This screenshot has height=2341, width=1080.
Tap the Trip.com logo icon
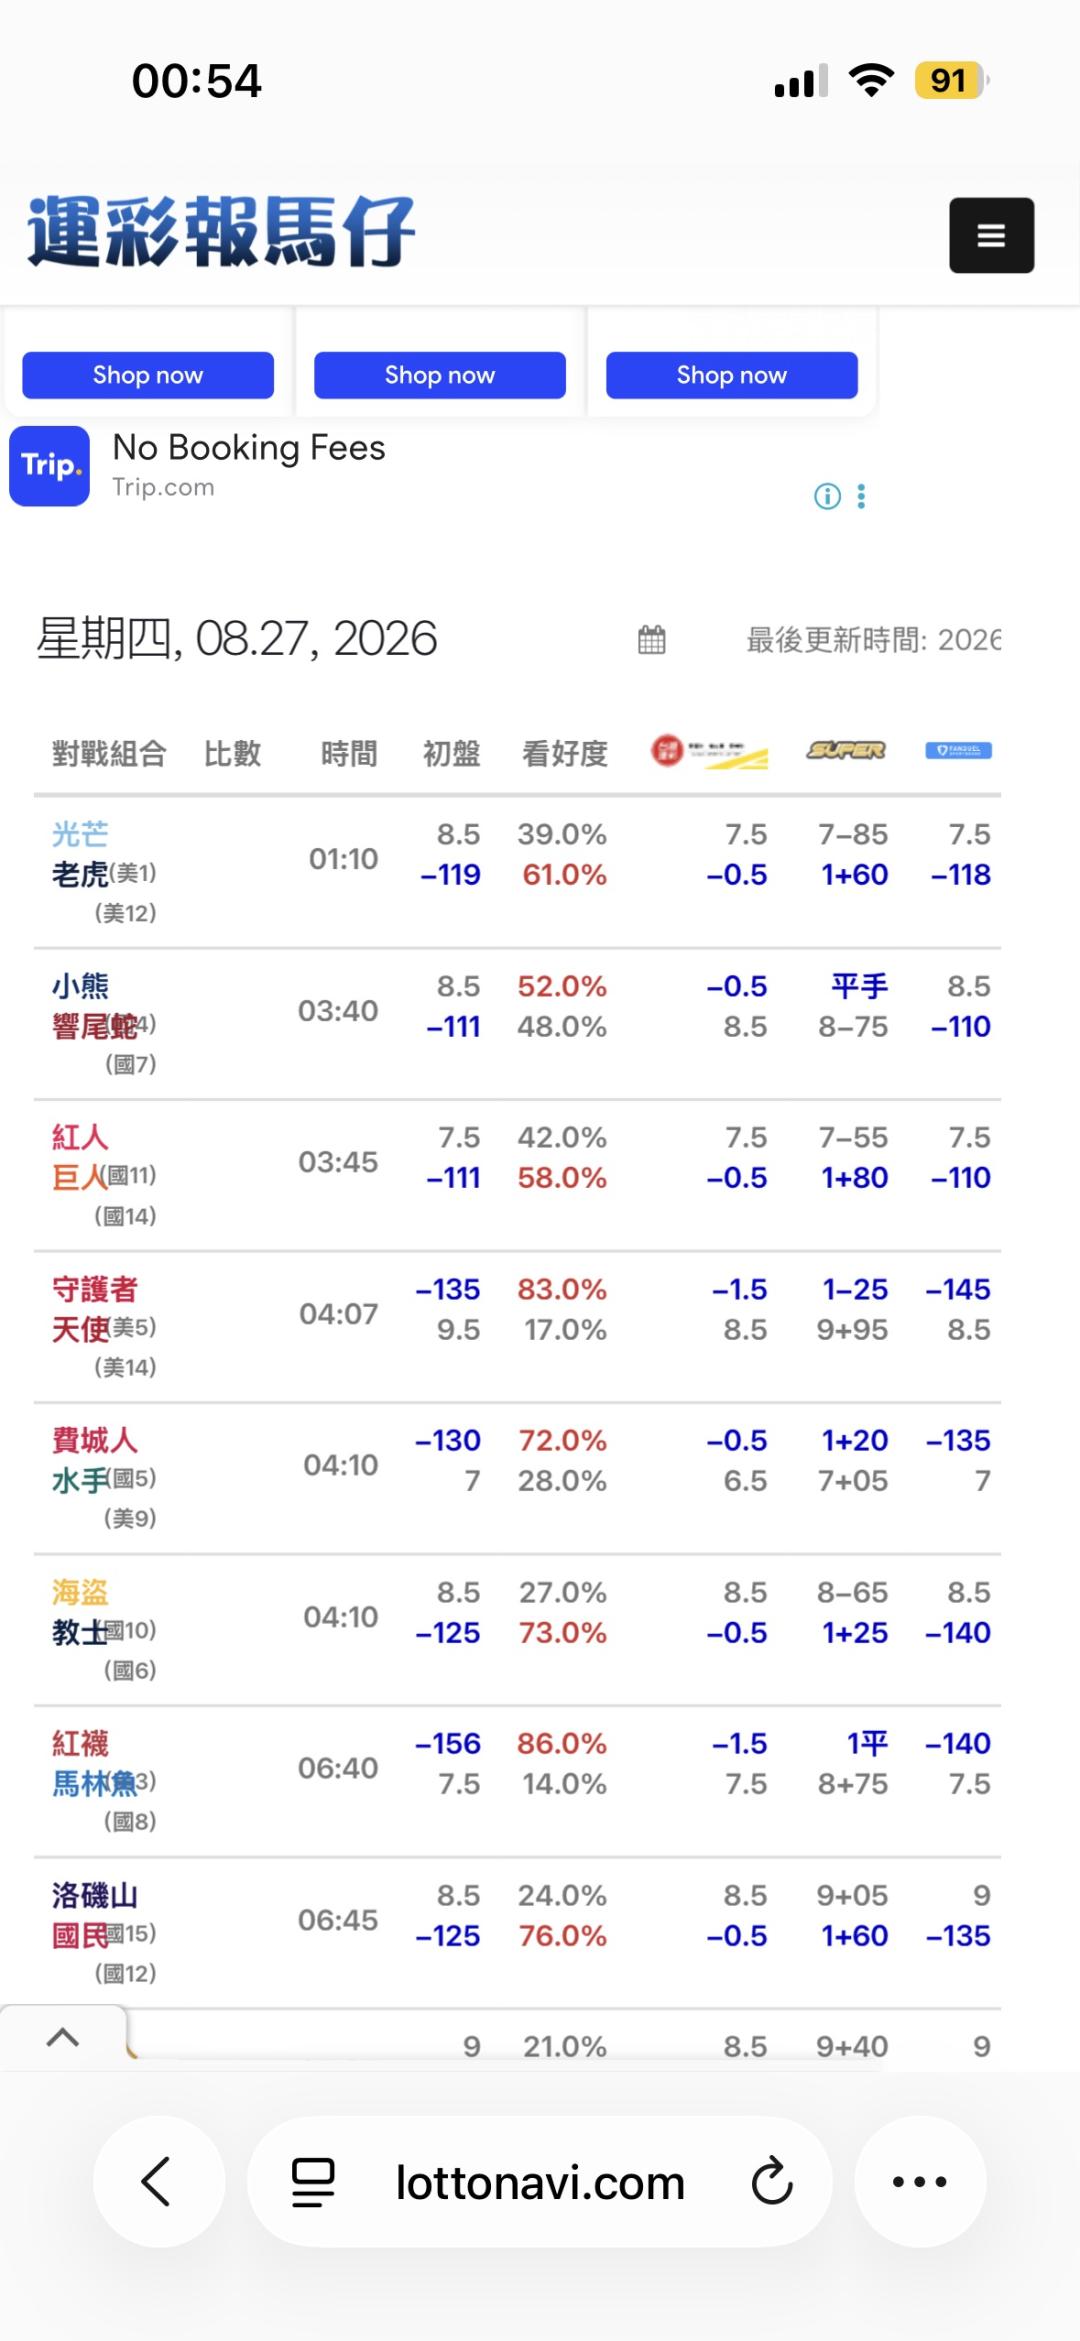tap(50, 466)
